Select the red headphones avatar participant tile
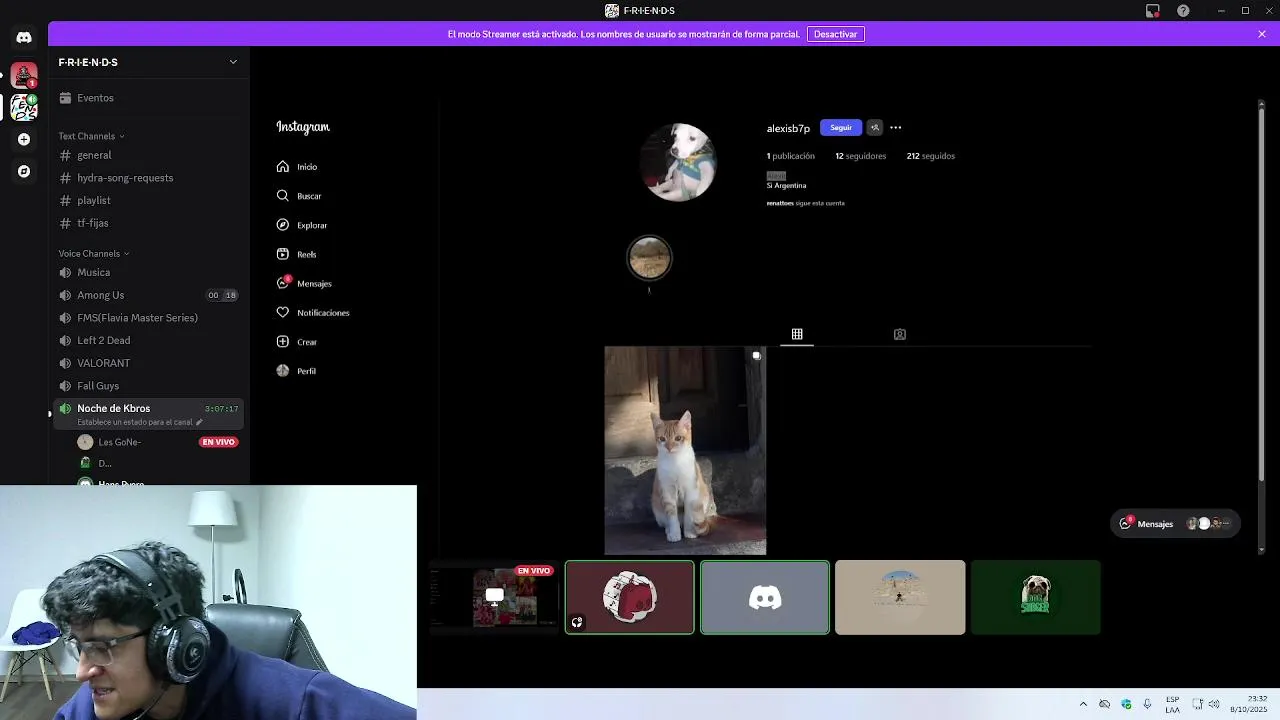The width and height of the screenshot is (1280, 720). pyautogui.click(x=629, y=597)
